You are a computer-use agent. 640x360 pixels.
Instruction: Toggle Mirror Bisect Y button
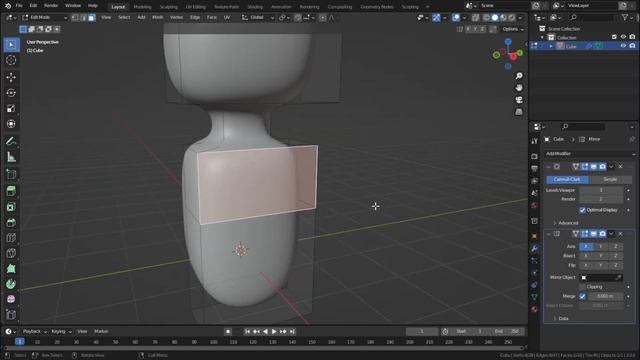(x=600, y=256)
